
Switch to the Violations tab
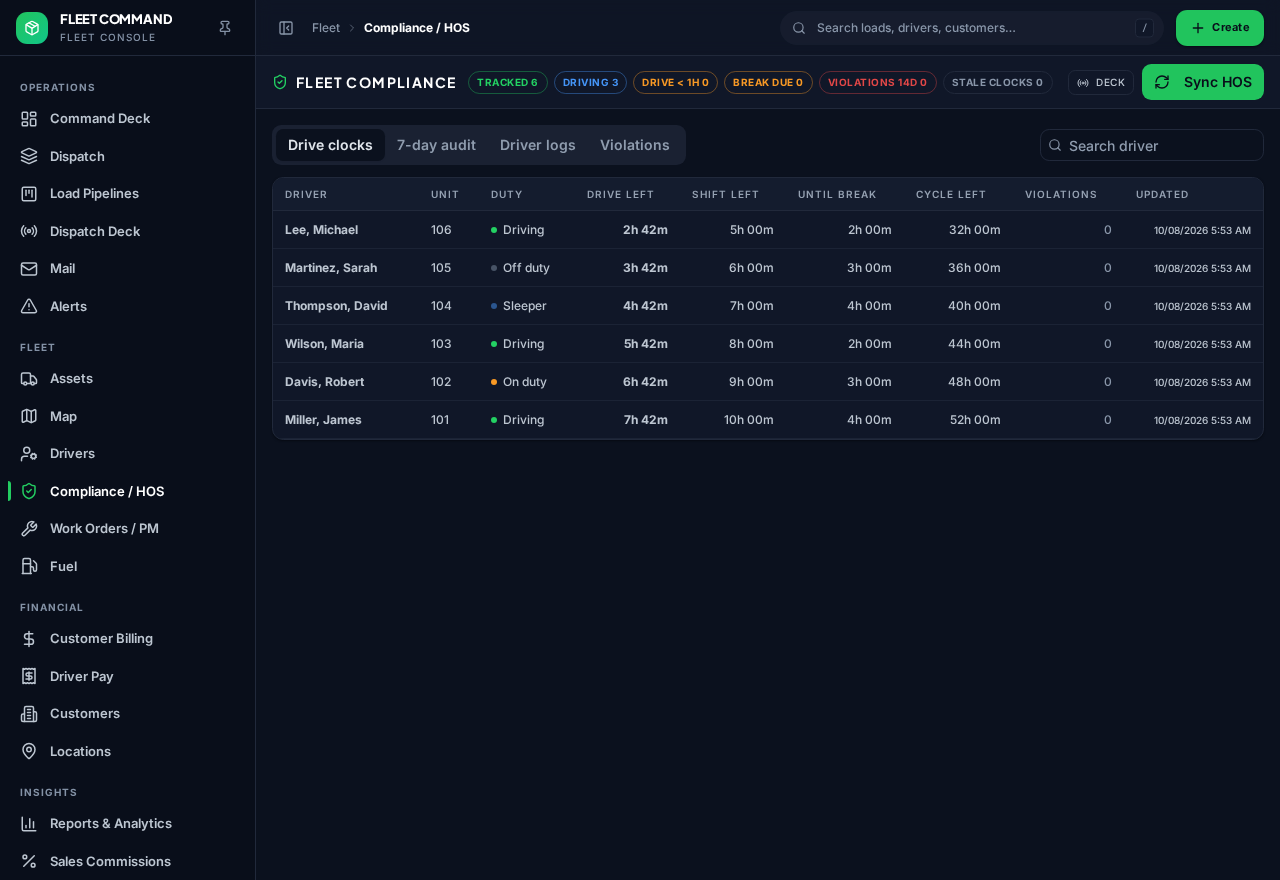click(x=635, y=145)
